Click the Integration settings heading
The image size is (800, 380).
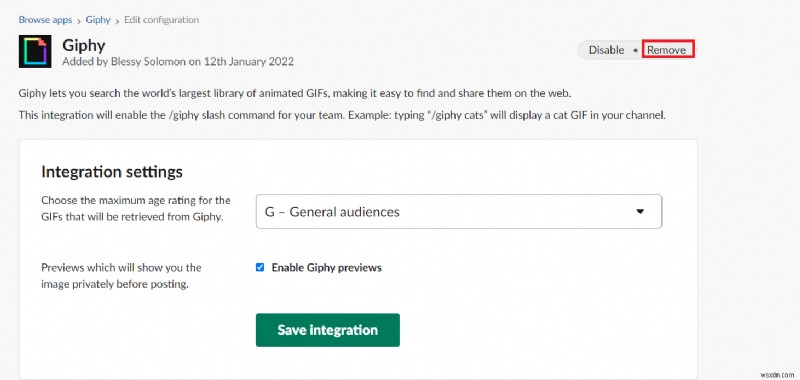pyautogui.click(x=112, y=172)
